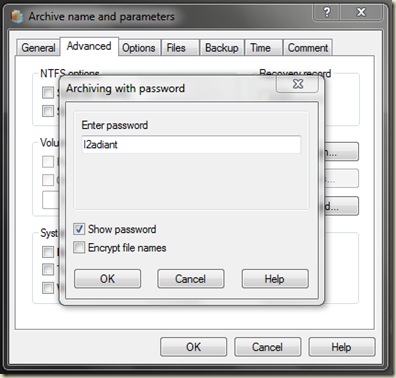Select the Time tab
The image size is (396, 378).
pos(260,48)
